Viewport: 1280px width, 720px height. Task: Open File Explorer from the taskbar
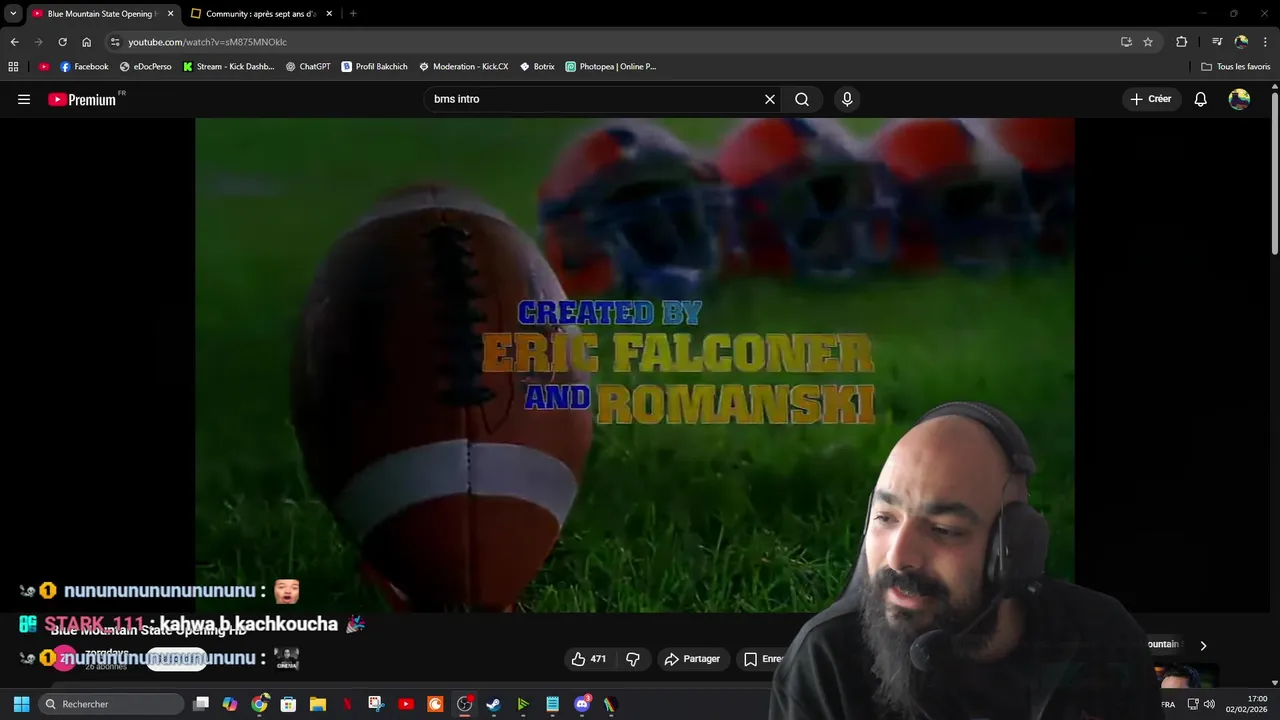[317, 704]
